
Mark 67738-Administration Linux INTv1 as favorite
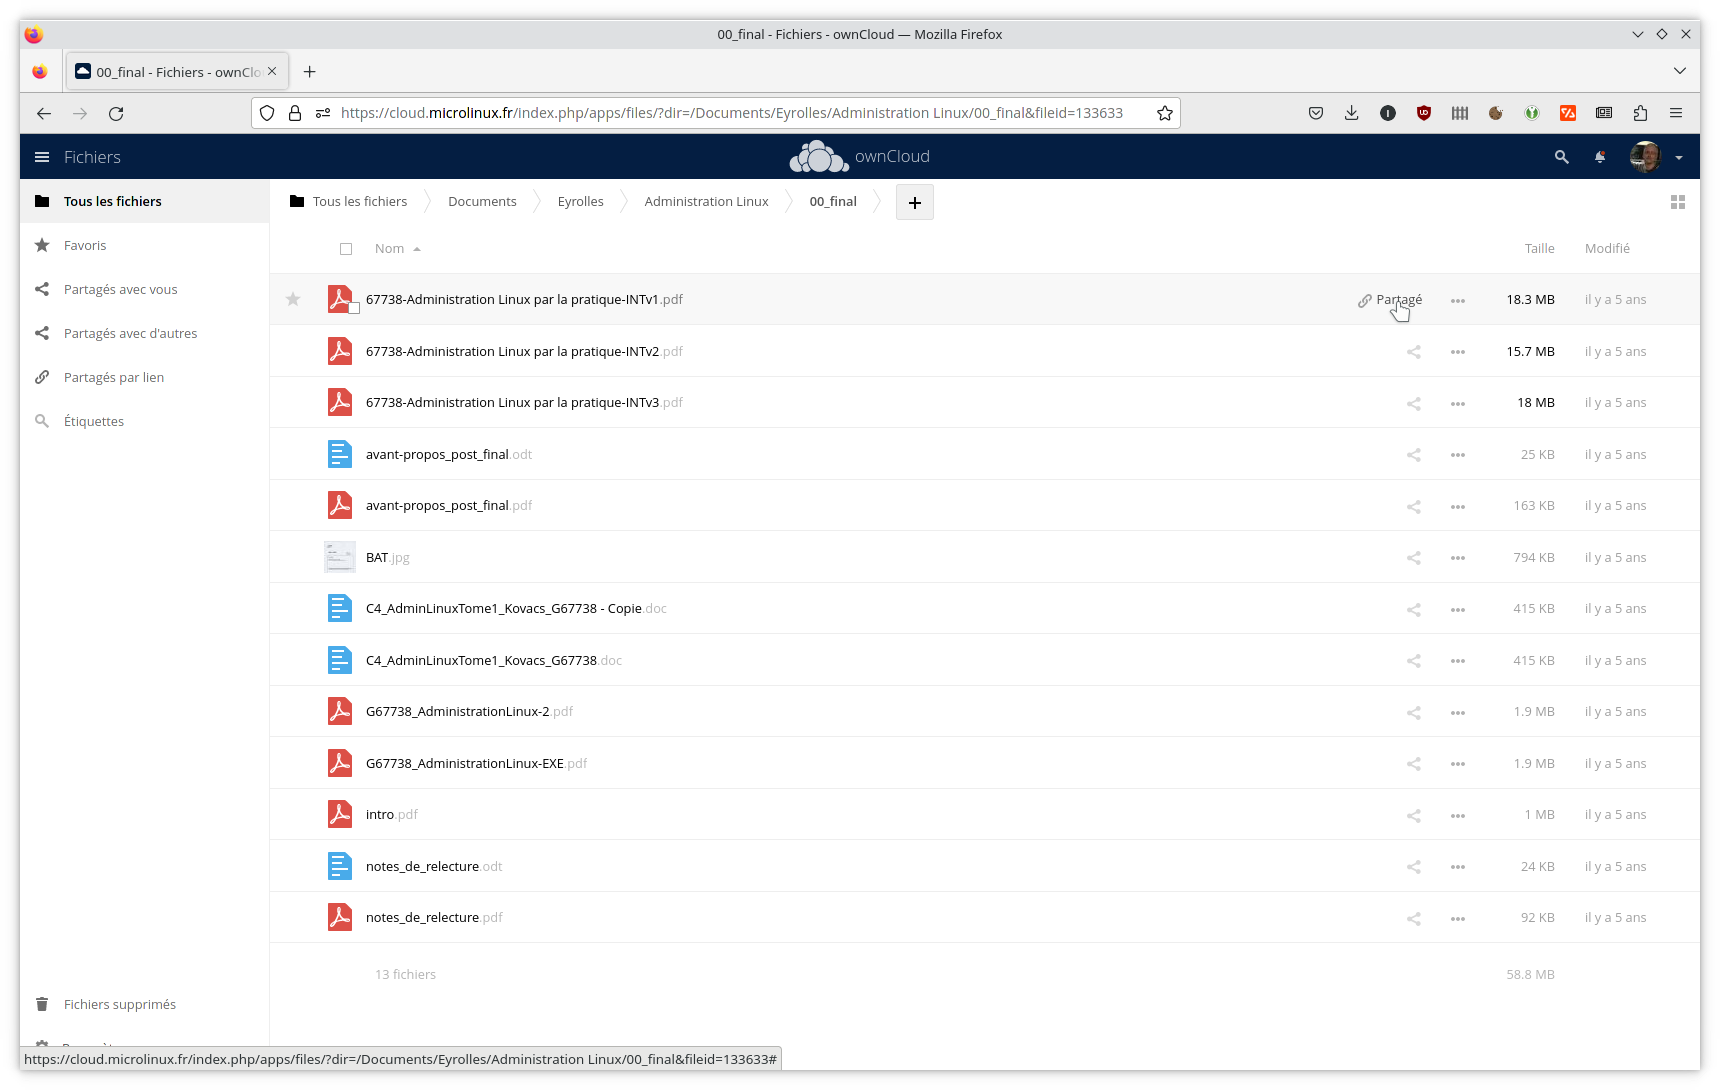[x=293, y=299]
